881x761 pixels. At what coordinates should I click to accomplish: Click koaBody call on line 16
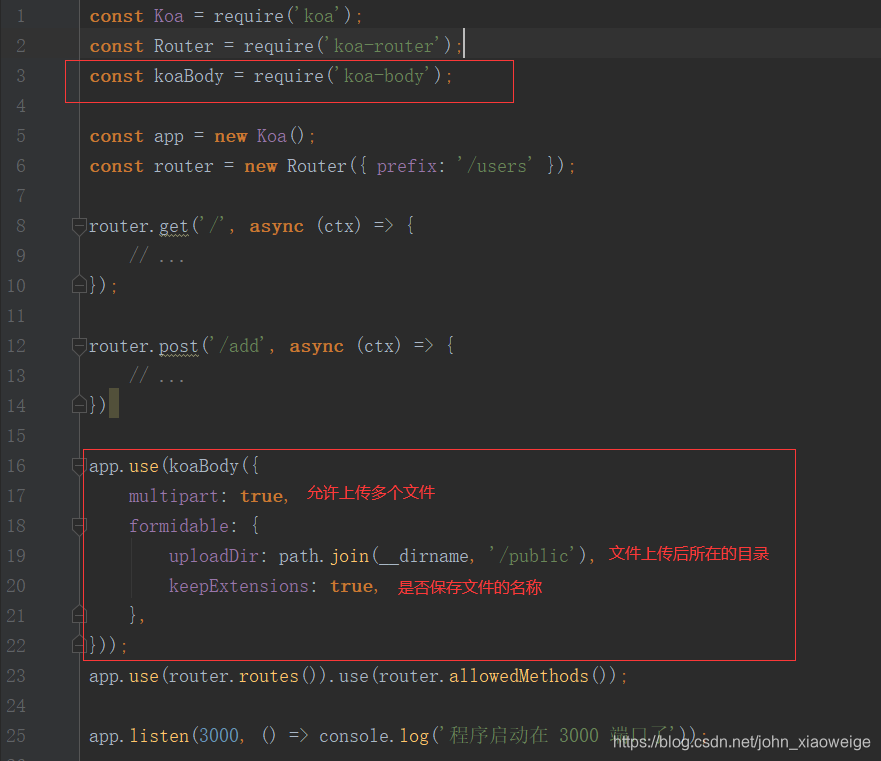[203, 466]
